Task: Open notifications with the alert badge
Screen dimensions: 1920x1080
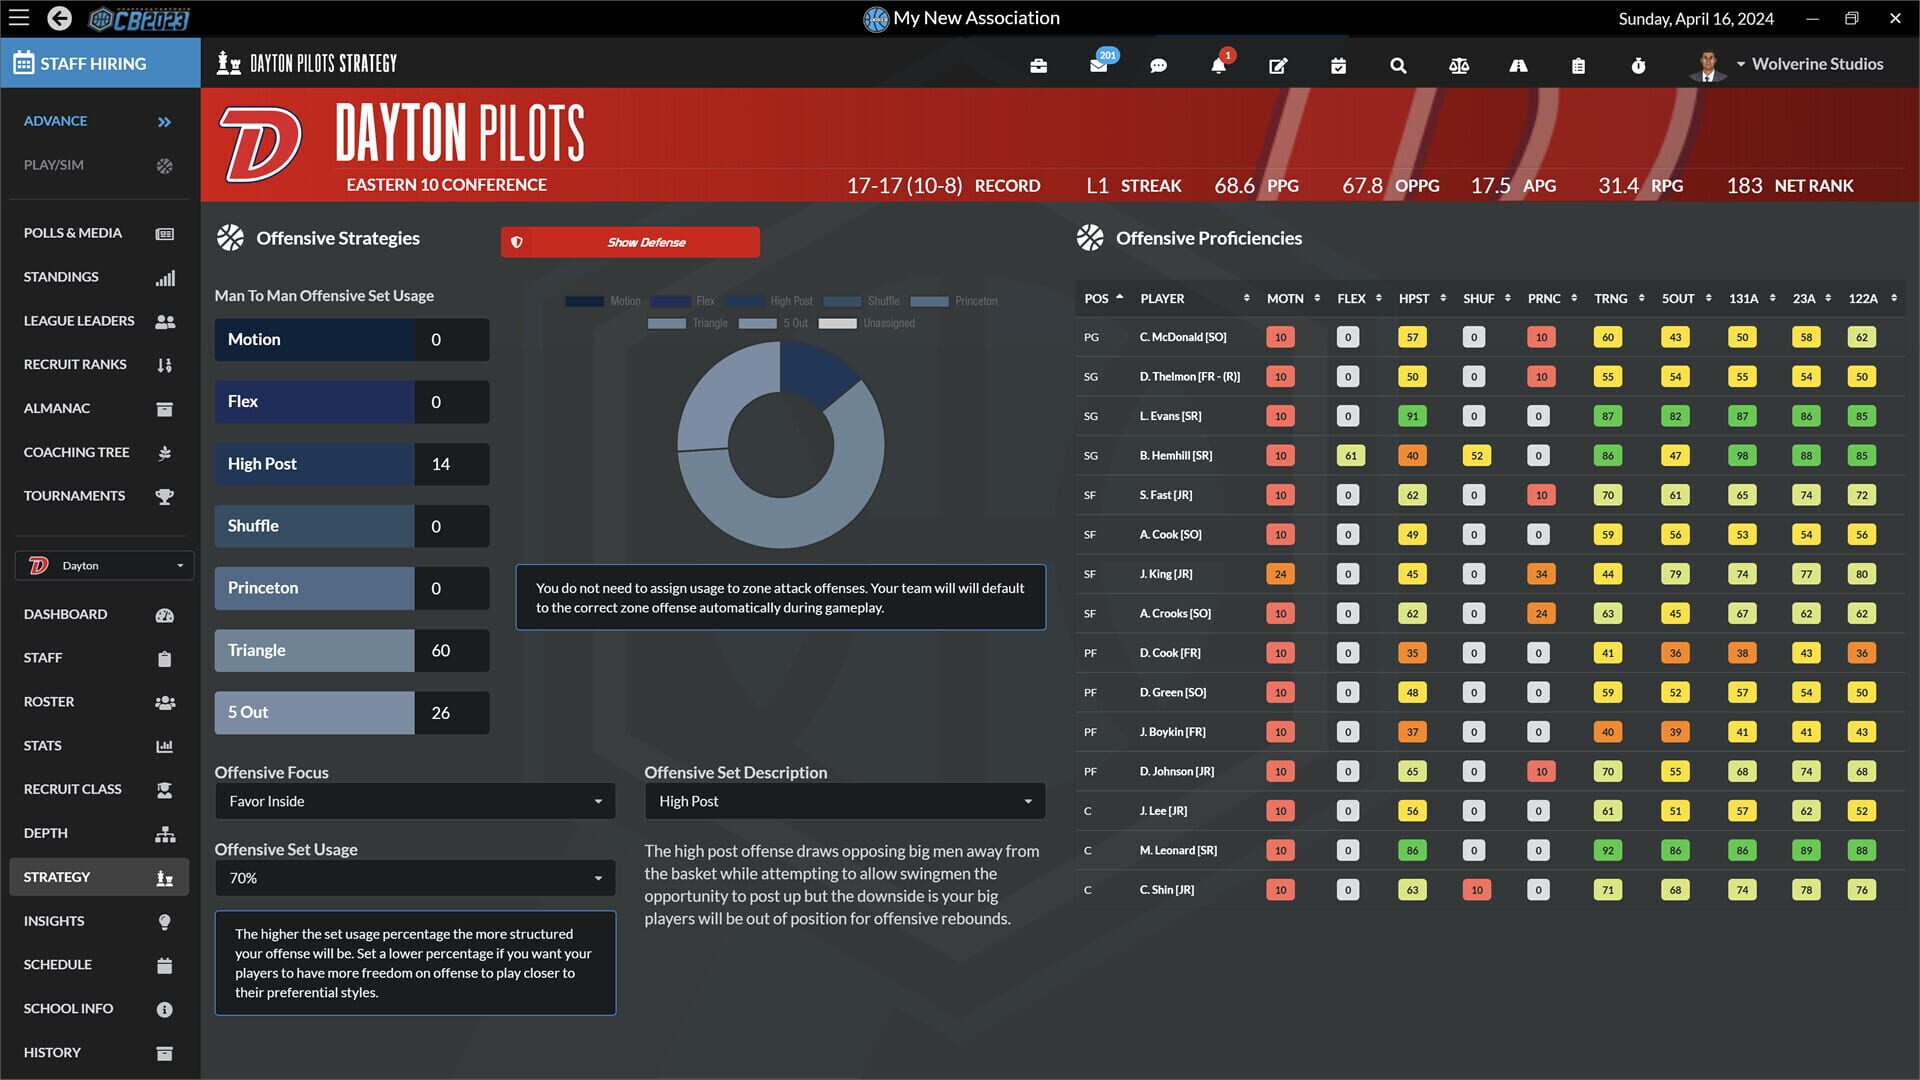Action: [x=1218, y=65]
